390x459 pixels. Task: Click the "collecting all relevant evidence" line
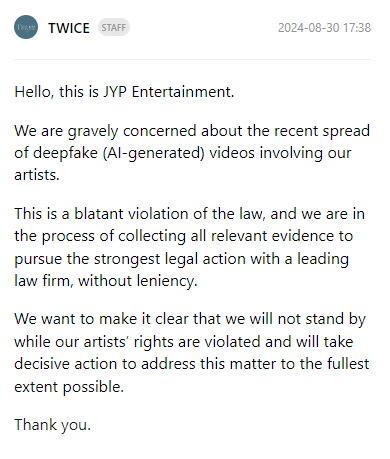tap(184, 236)
